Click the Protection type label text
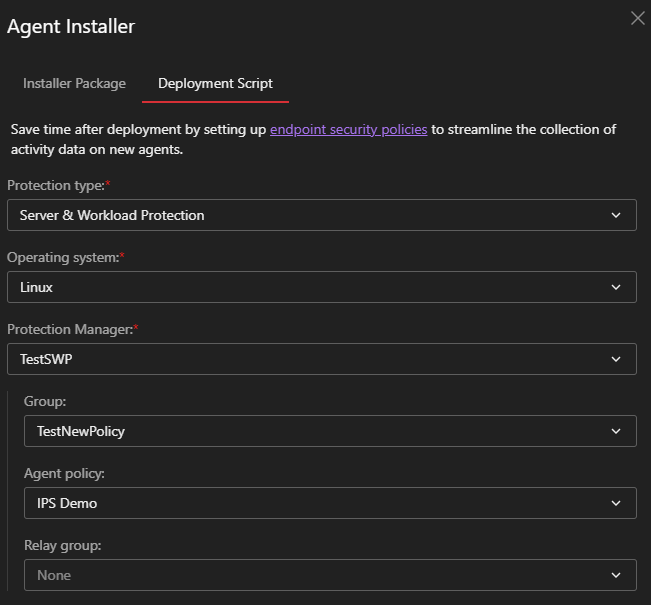The height and width of the screenshot is (605, 651). 56,186
